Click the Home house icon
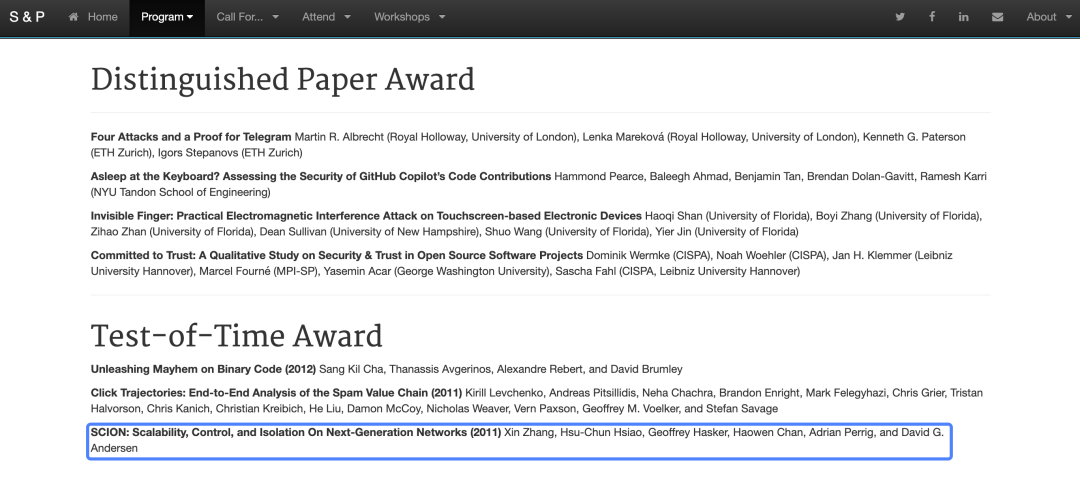 [74, 17]
